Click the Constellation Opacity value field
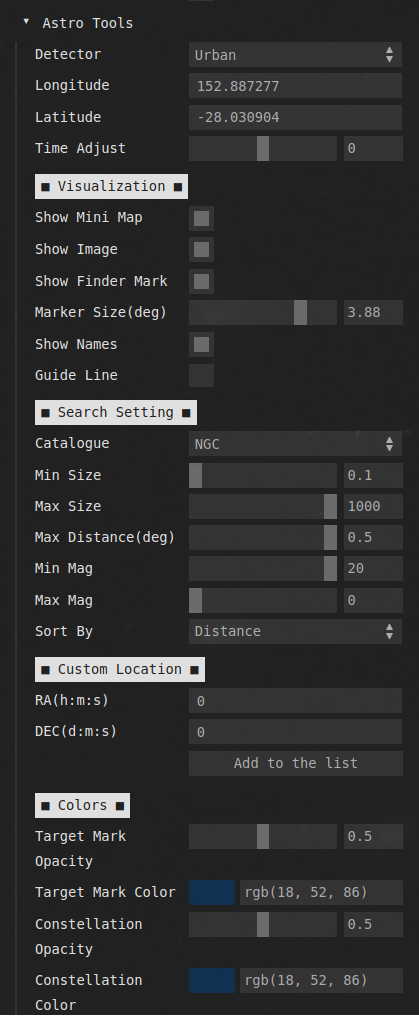This screenshot has width=419, height=1016. pos(373,925)
